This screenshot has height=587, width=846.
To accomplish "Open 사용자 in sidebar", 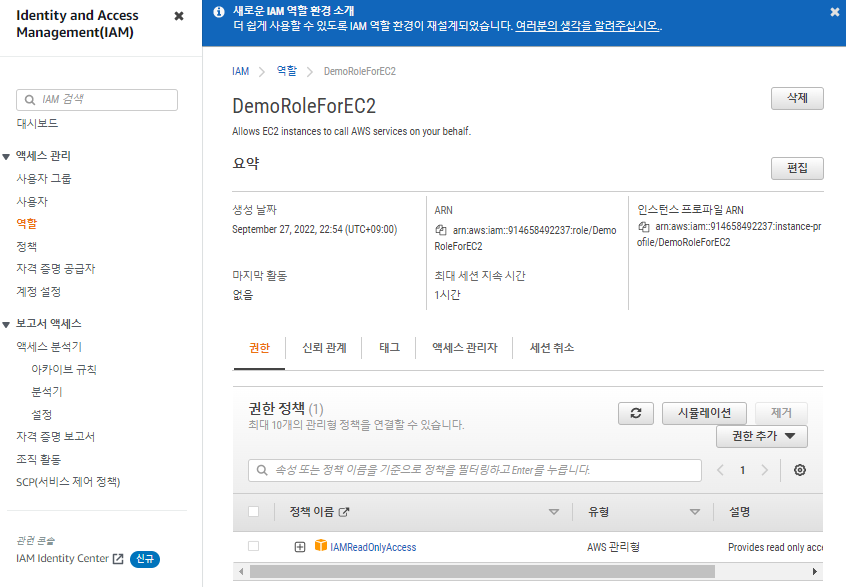I will tap(32, 201).
